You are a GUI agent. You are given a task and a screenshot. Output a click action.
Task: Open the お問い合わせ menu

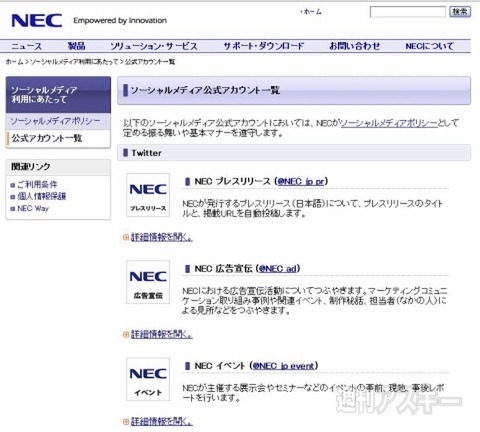click(x=355, y=46)
